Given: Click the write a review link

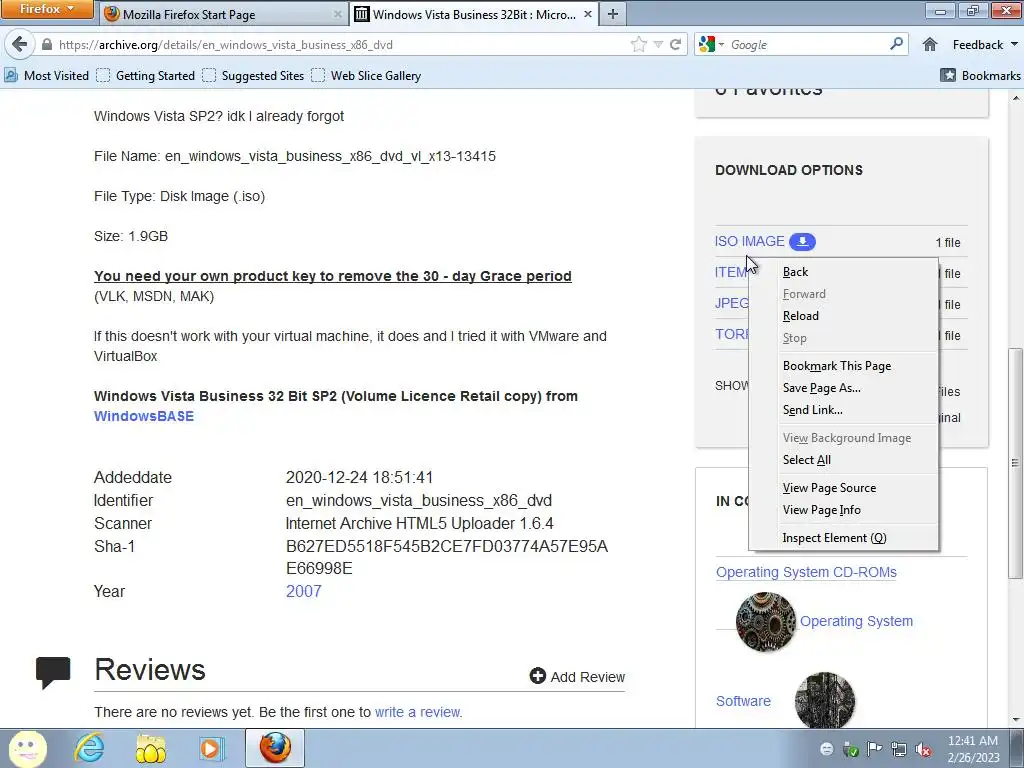Looking at the screenshot, I should 417,712.
